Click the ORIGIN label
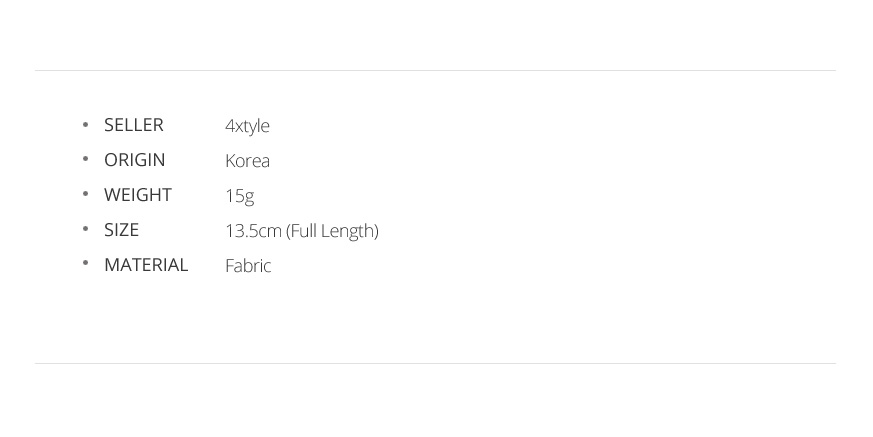873x437 pixels. coord(134,160)
